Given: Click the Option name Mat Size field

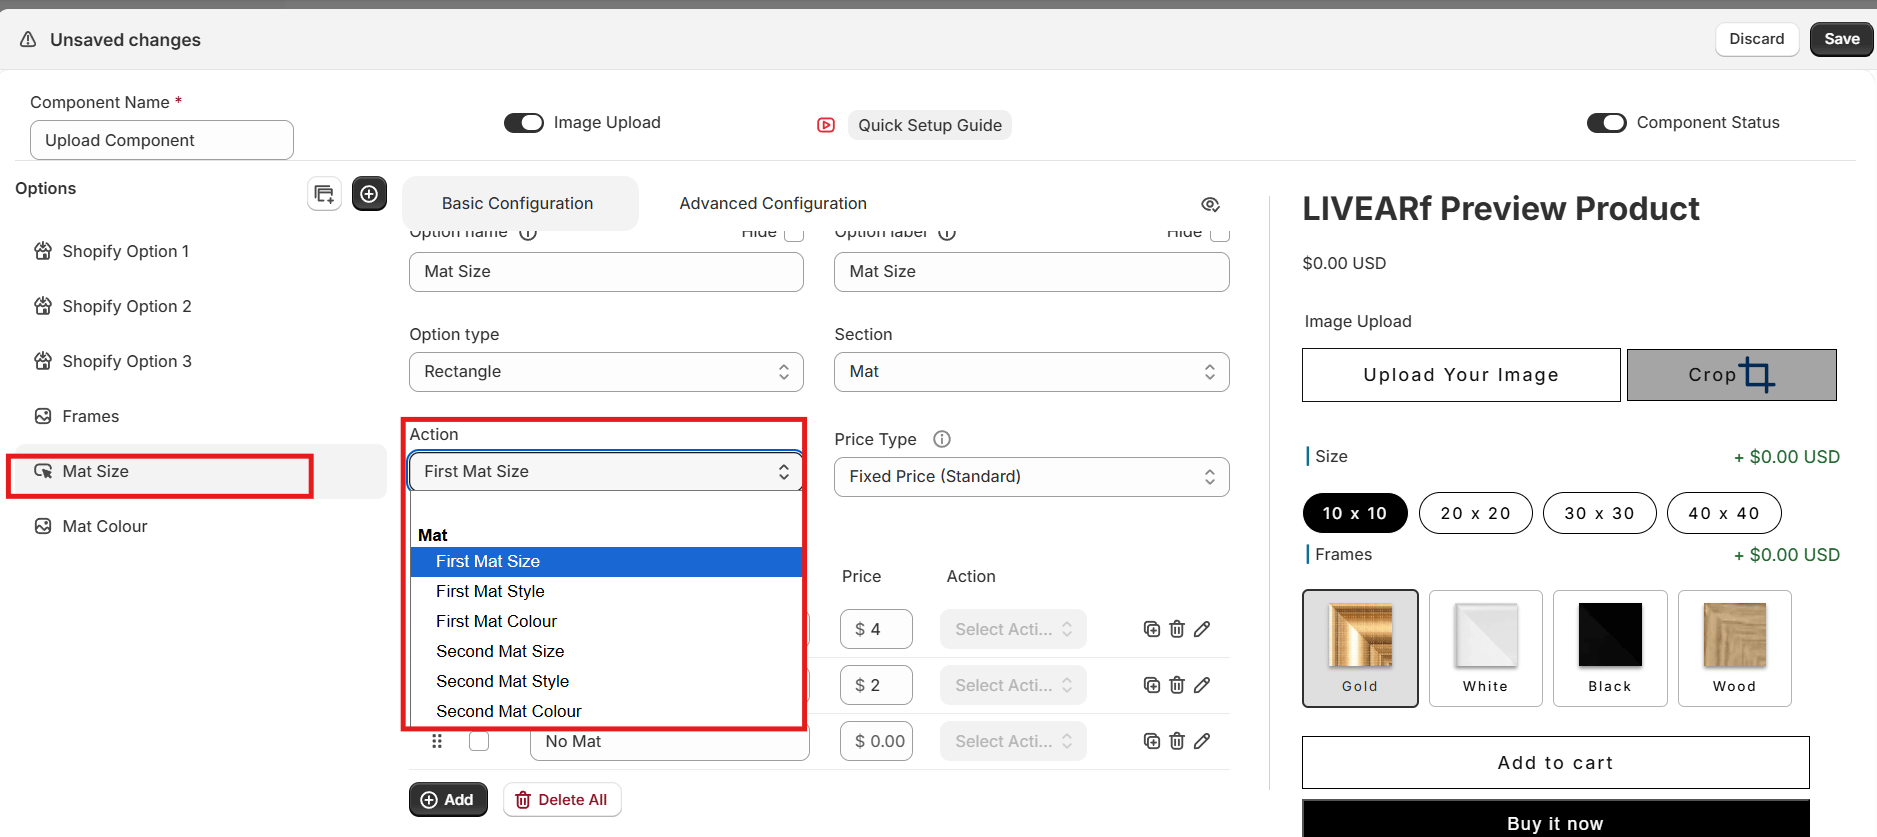Looking at the screenshot, I should click(x=606, y=272).
